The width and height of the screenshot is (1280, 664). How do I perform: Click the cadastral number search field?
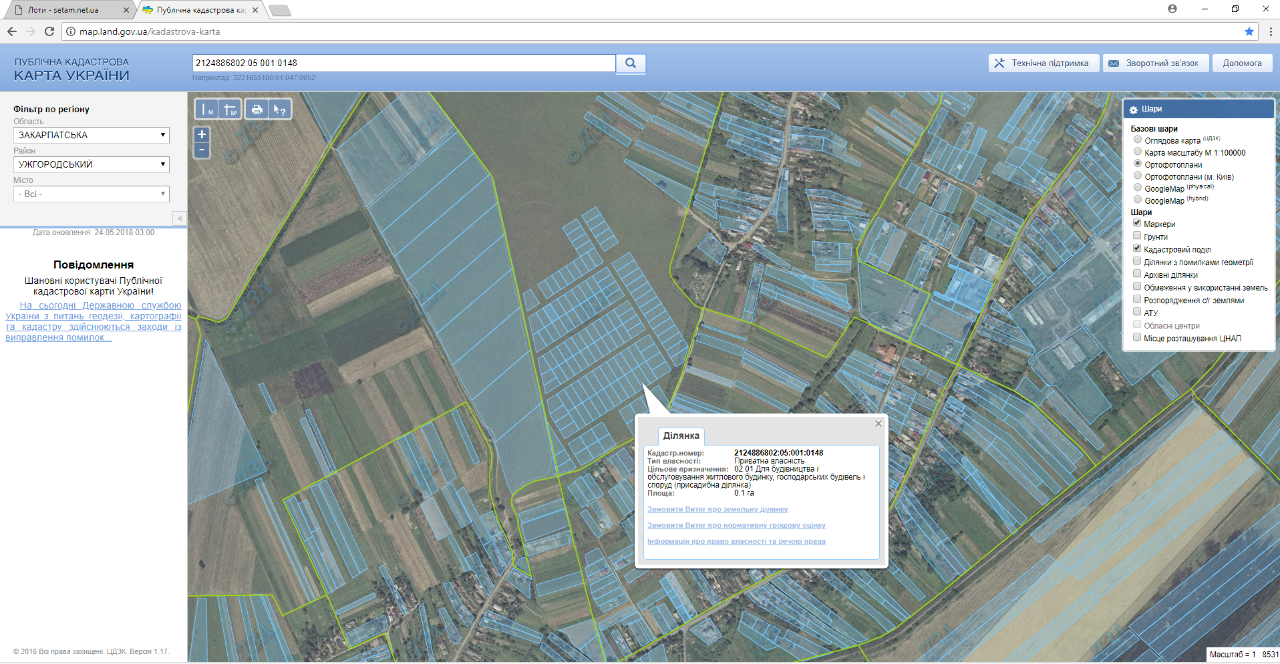click(404, 63)
